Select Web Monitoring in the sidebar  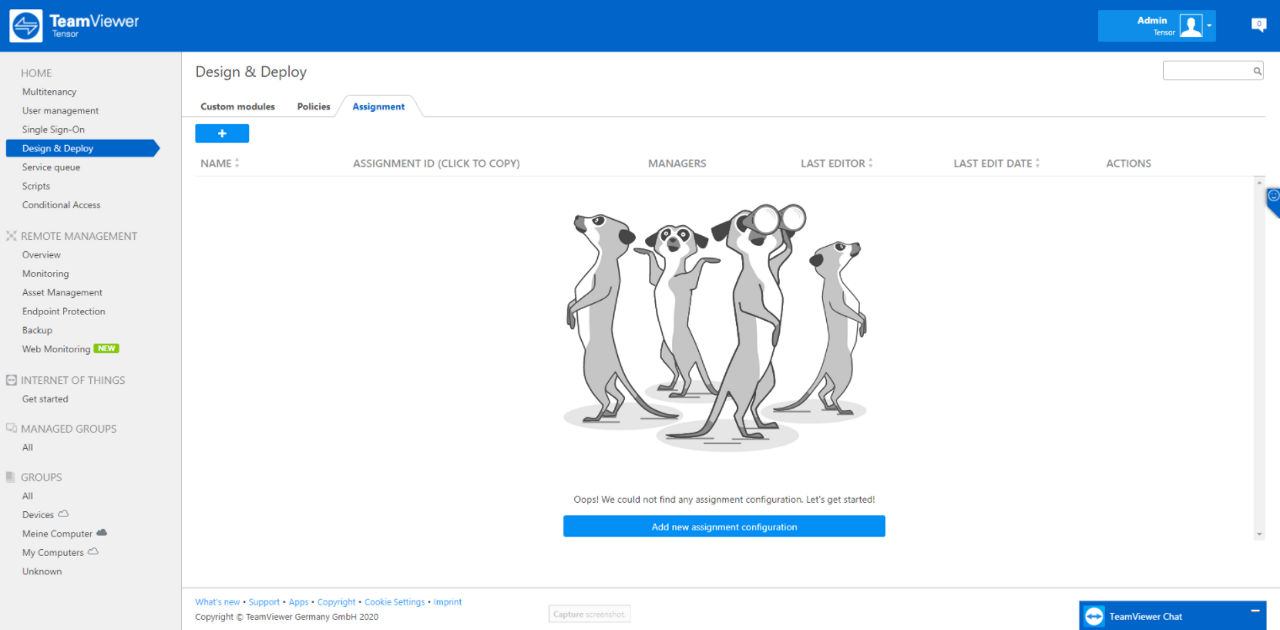click(56, 349)
